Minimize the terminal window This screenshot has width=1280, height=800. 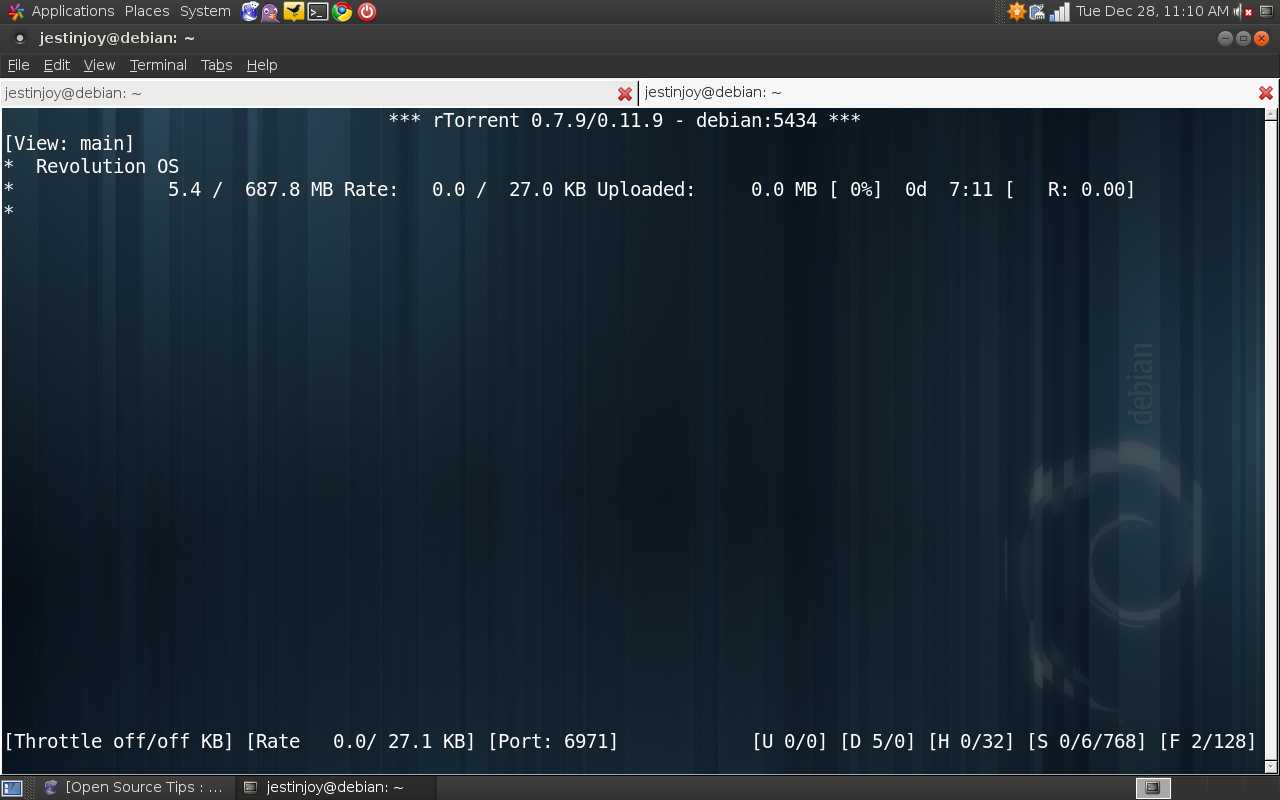(x=1225, y=38)
